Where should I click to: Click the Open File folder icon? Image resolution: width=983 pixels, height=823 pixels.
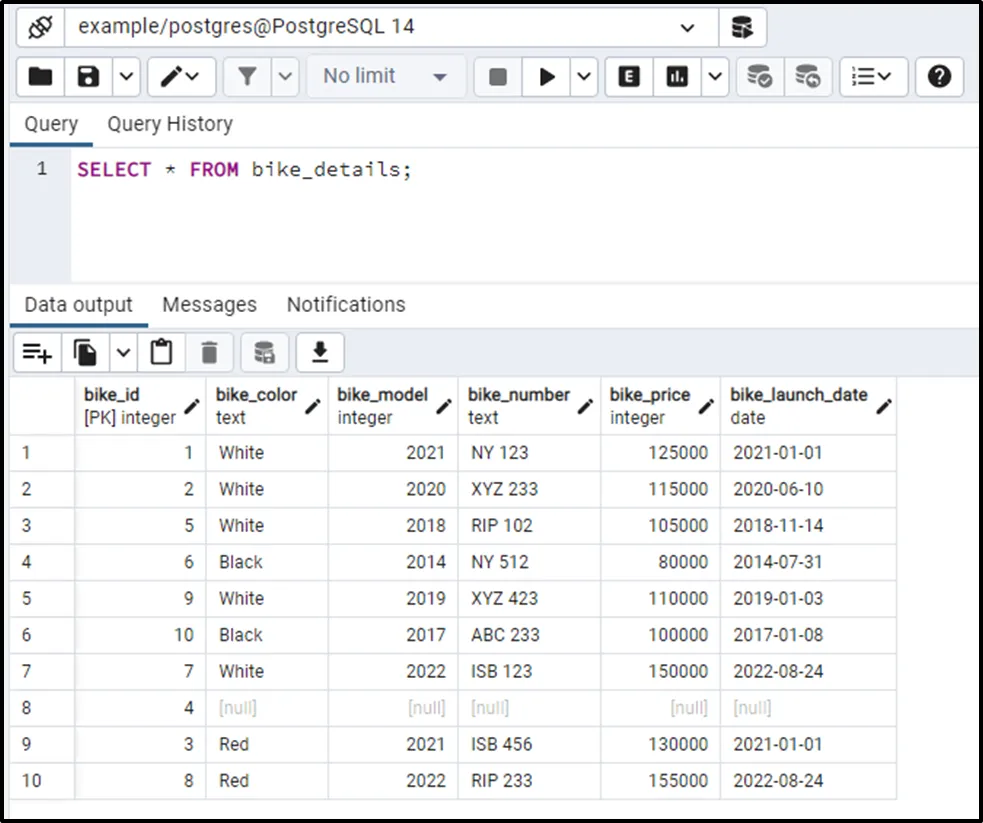pos(40,77)
